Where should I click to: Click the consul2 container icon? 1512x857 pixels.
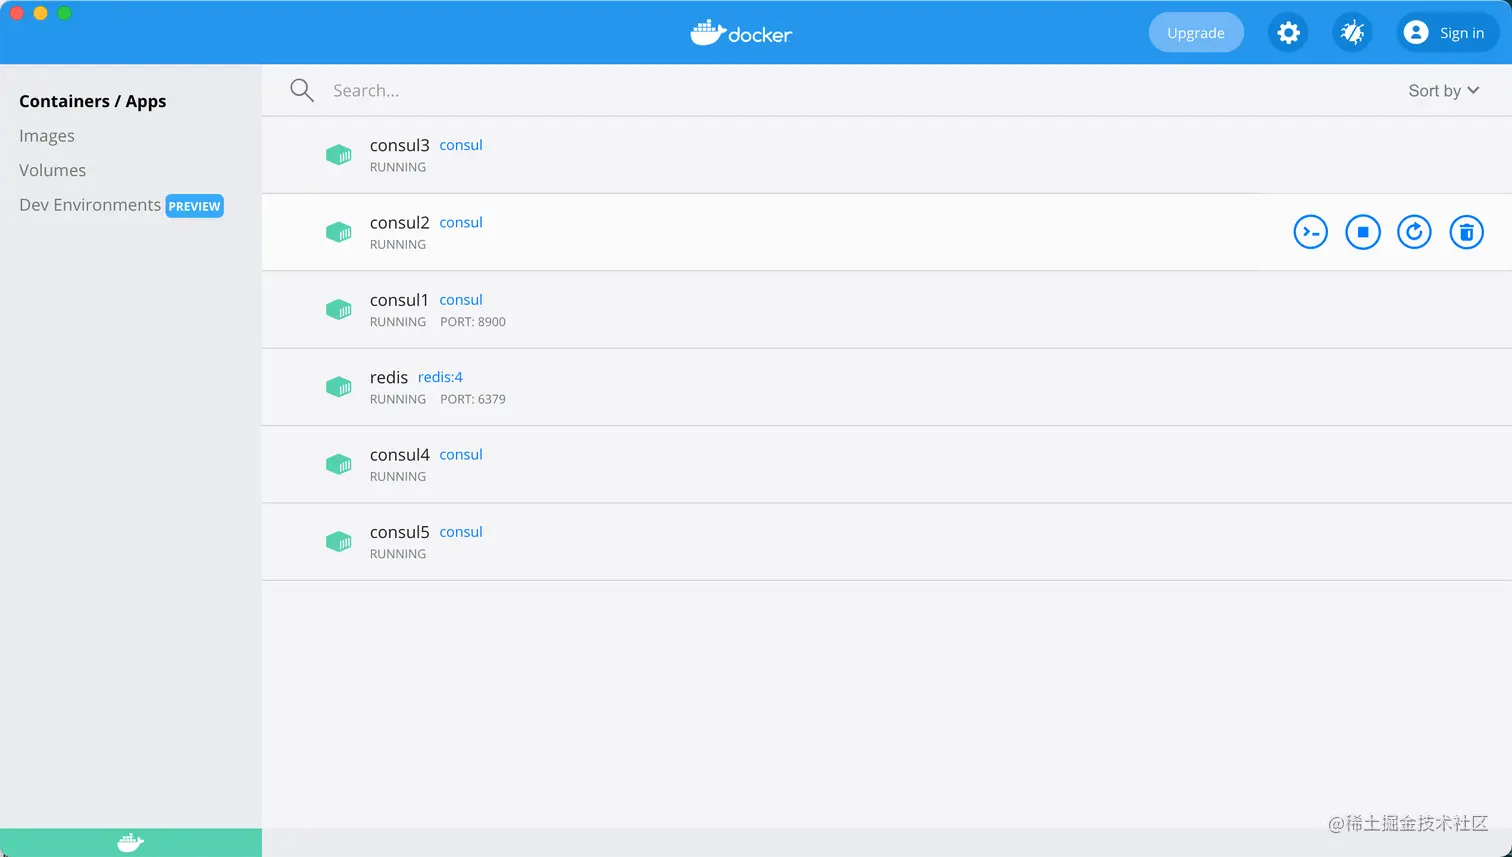339,232
